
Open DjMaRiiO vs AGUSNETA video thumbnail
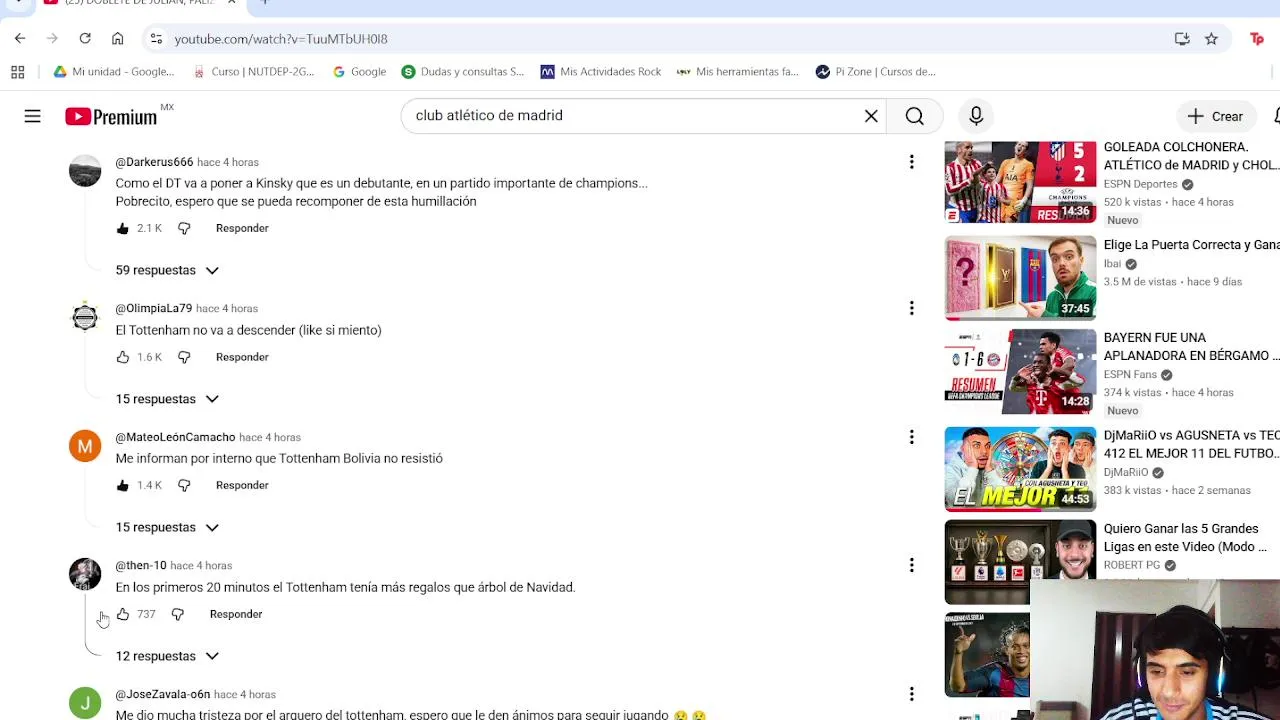[x=1020, y=469]
